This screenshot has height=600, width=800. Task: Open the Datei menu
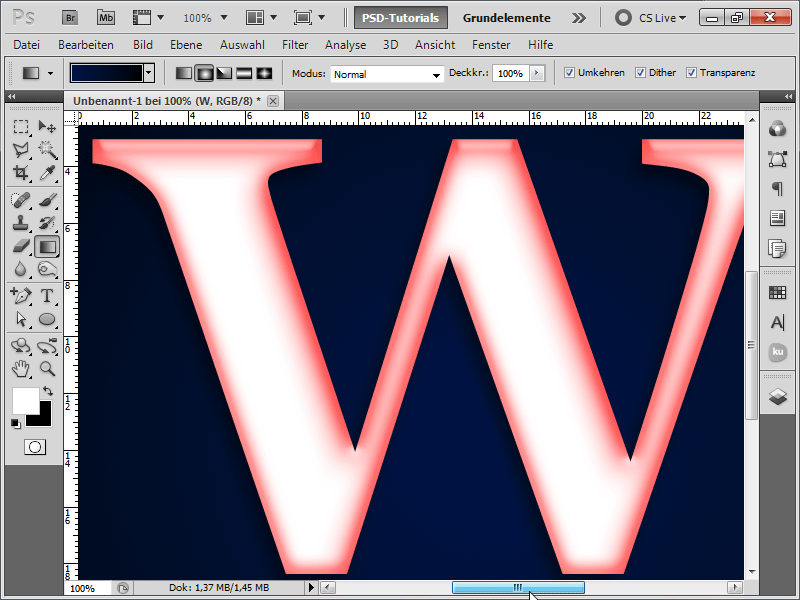[x=27, y=45]
